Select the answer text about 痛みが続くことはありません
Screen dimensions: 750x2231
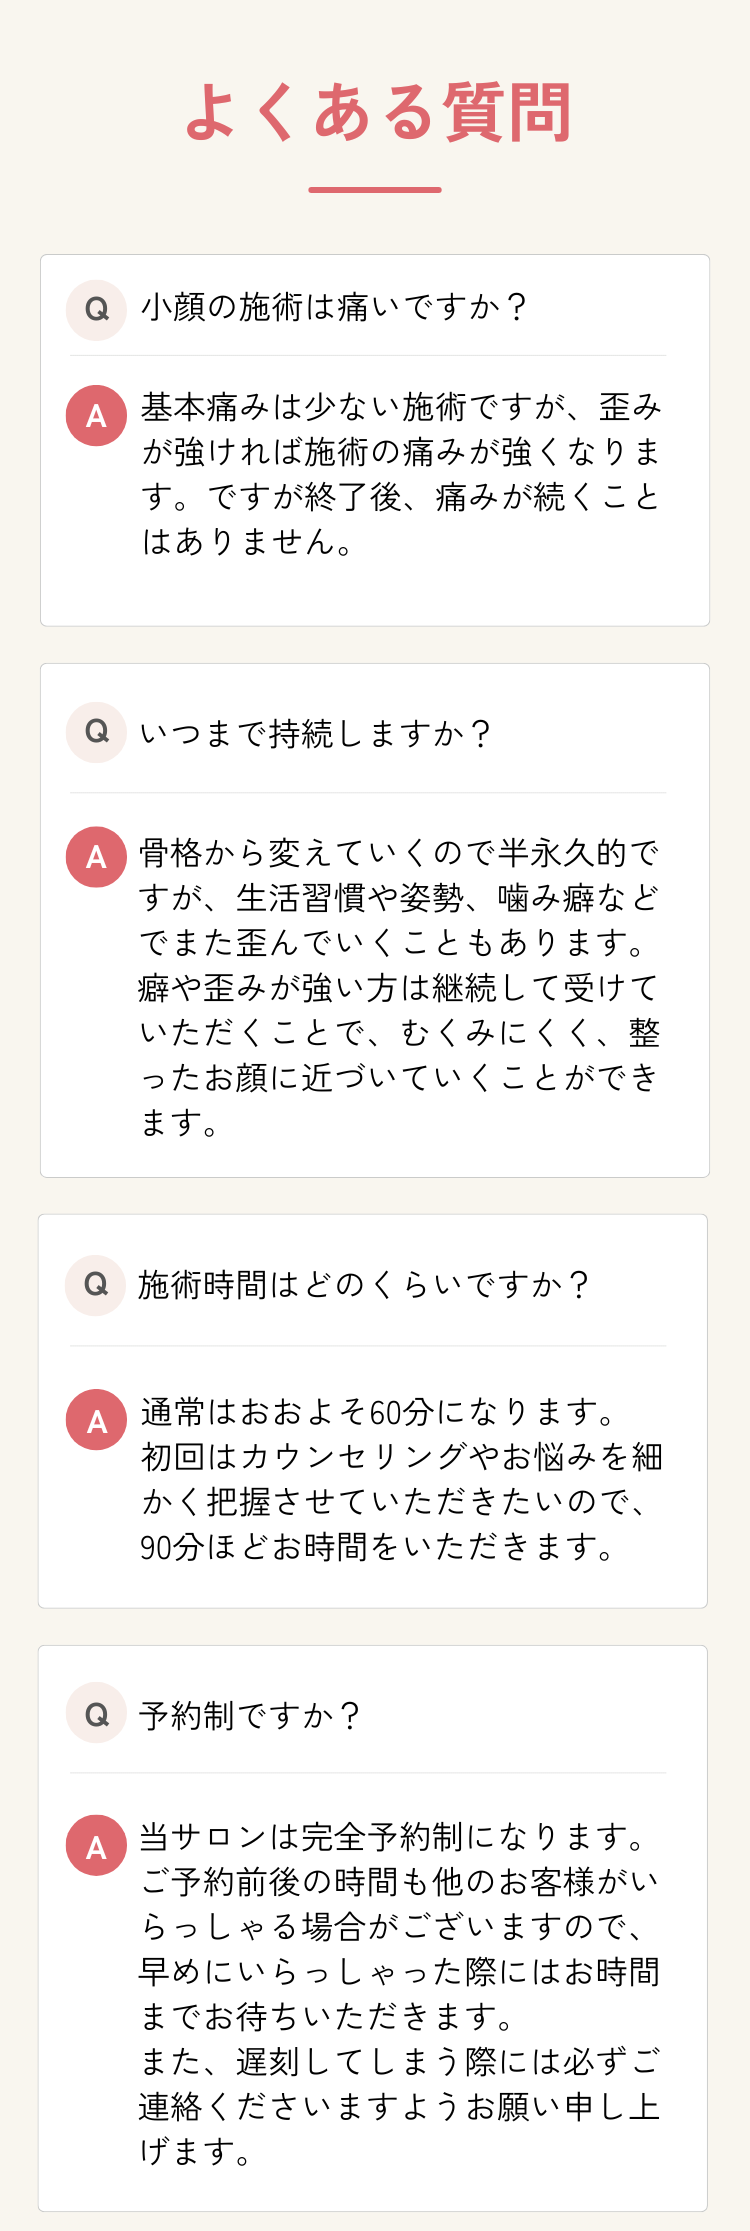pos(401,474)
